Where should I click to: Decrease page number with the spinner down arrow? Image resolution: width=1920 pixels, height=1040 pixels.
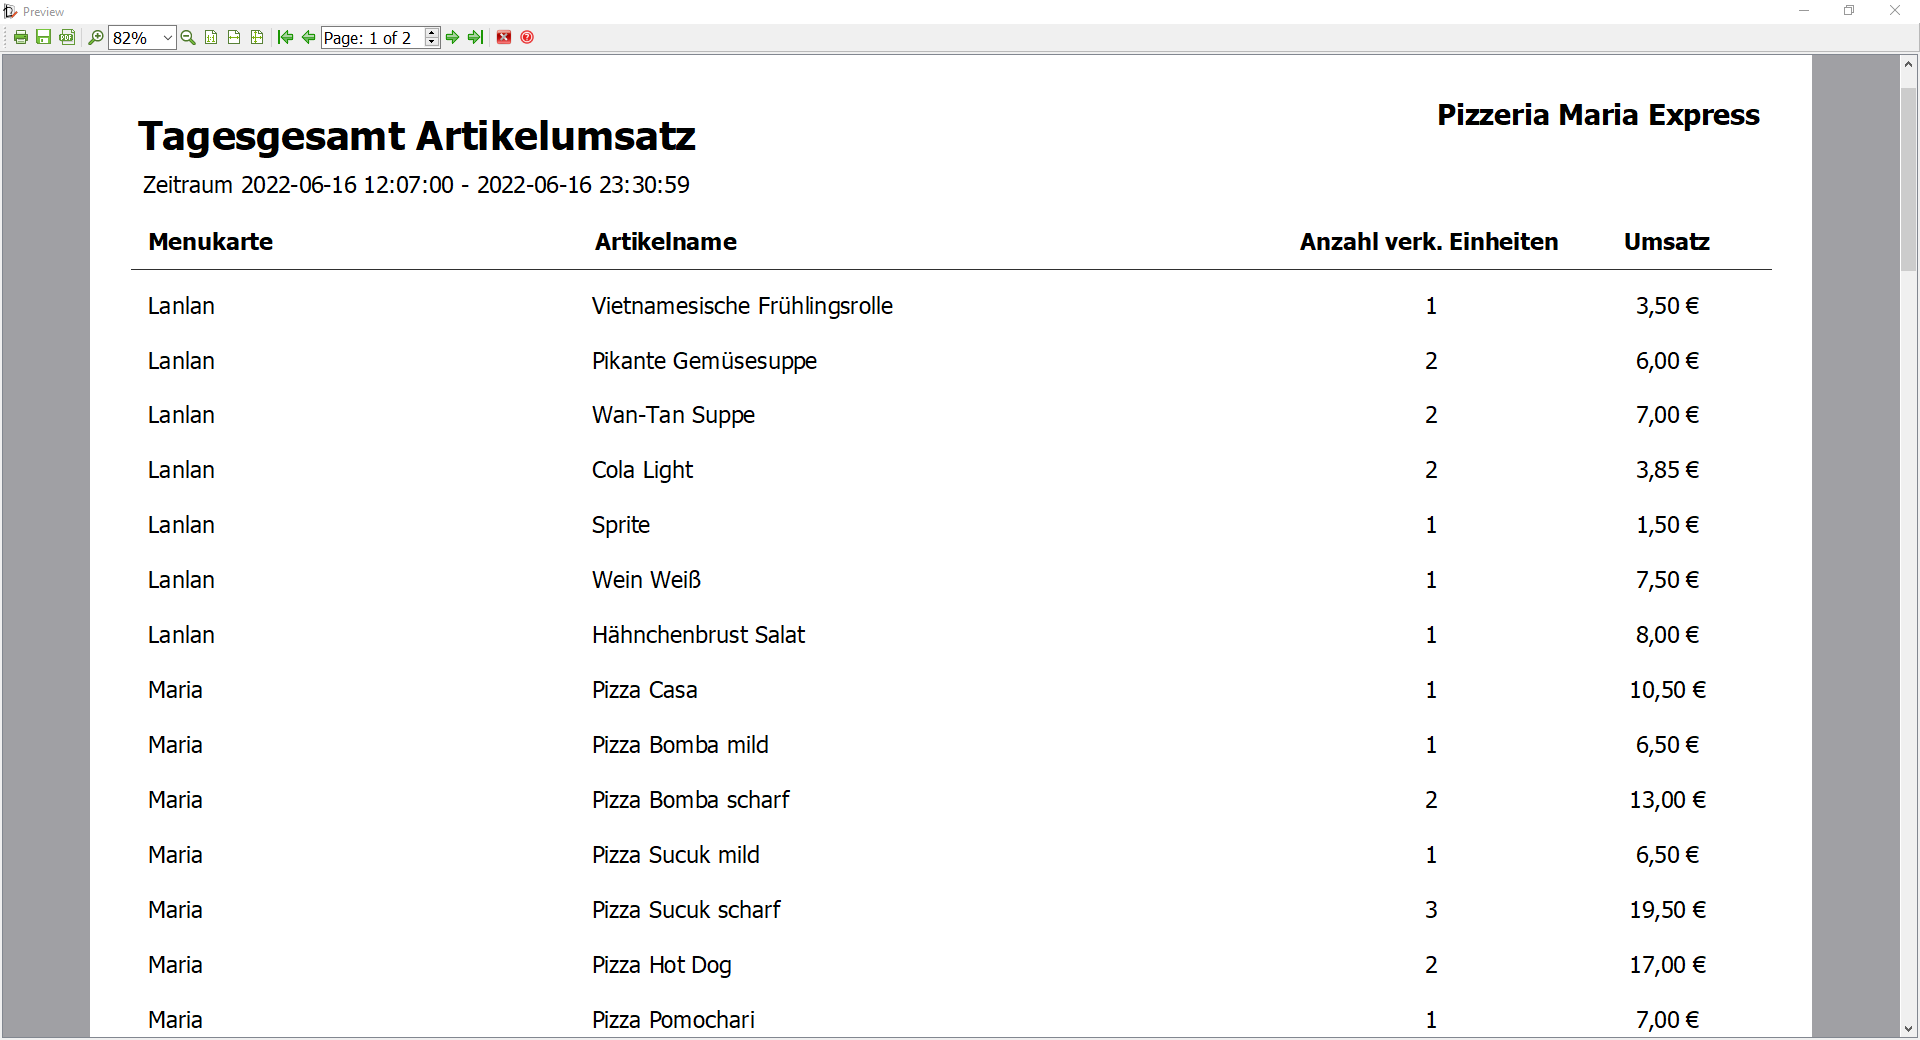click(x=432, y=43)
